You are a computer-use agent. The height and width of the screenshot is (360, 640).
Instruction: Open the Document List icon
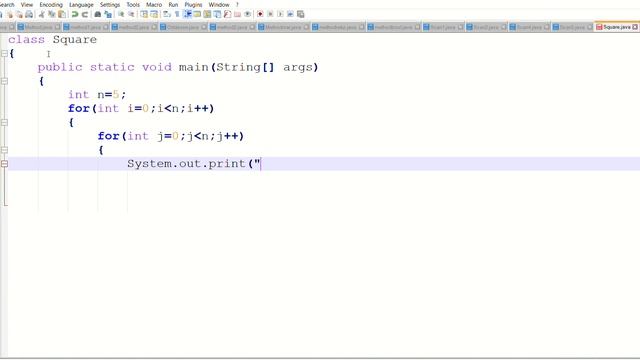pyautogui.click(x=217, y=14)
